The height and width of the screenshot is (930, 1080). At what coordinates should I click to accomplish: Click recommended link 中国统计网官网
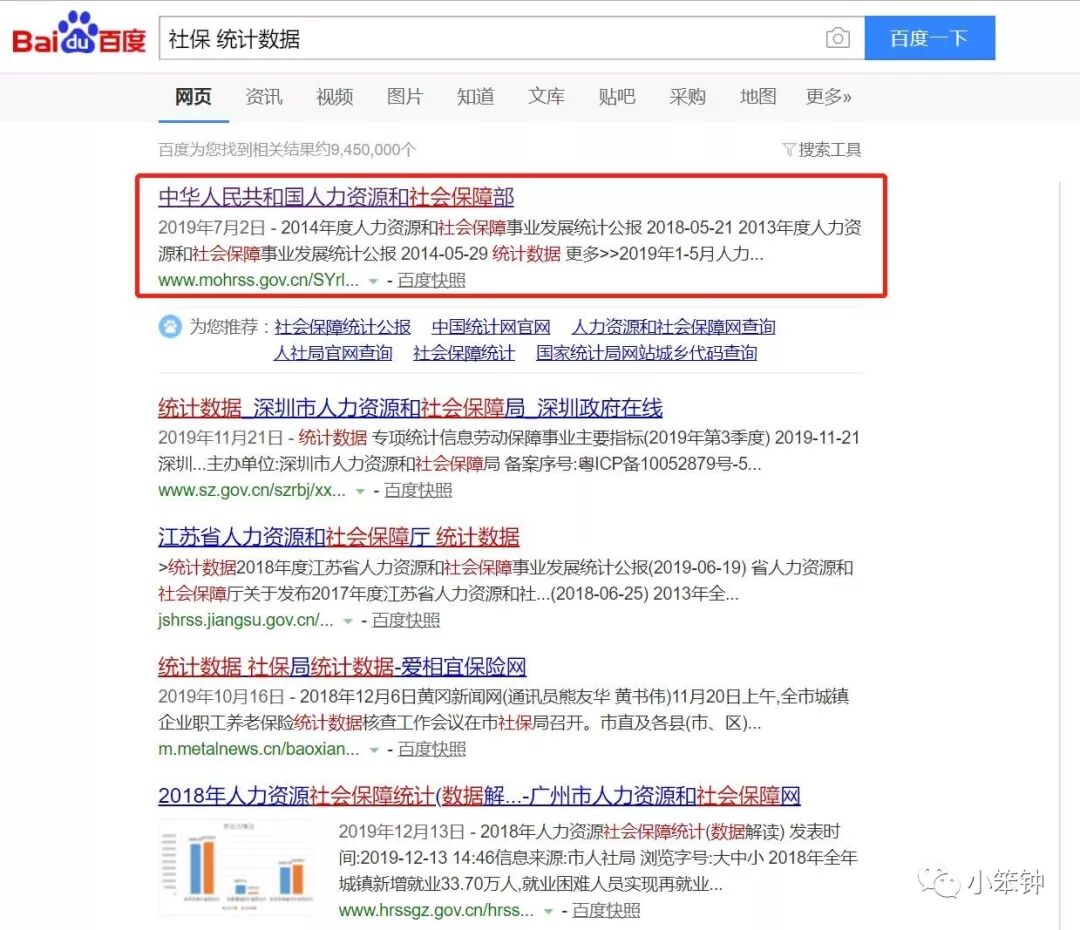[491, 327]
